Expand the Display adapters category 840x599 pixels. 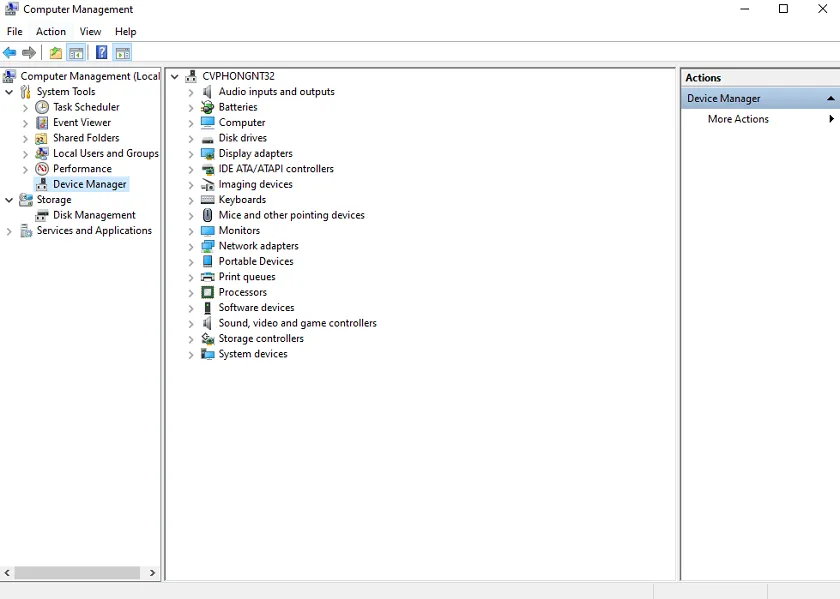pyautogui.click(x=190, y=153)
